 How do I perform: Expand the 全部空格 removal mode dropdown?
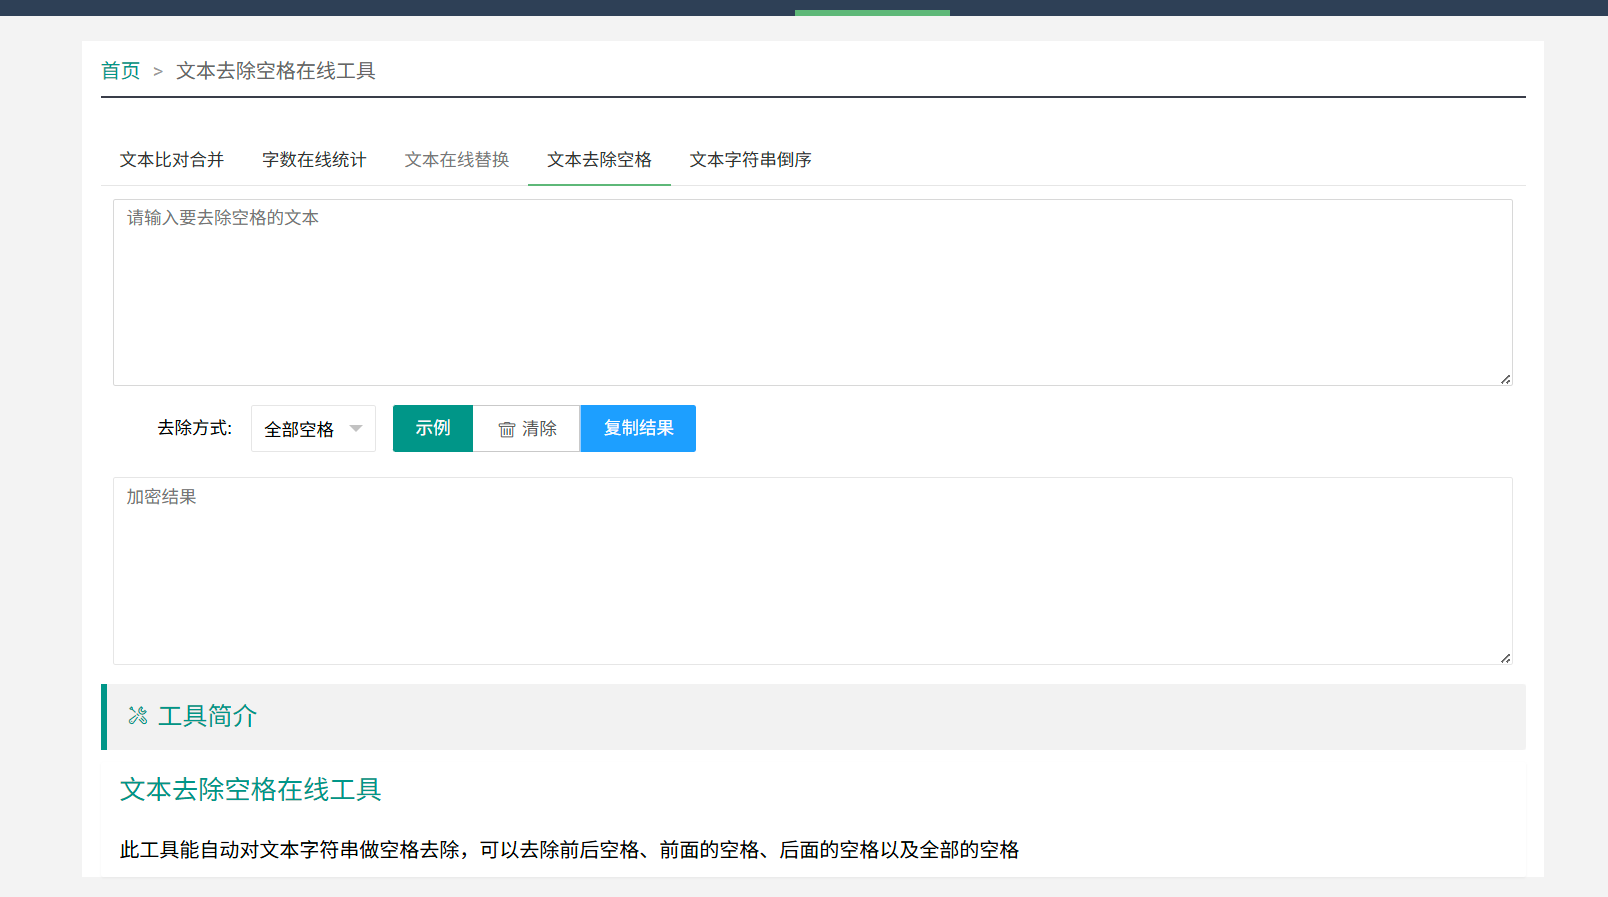313,429
